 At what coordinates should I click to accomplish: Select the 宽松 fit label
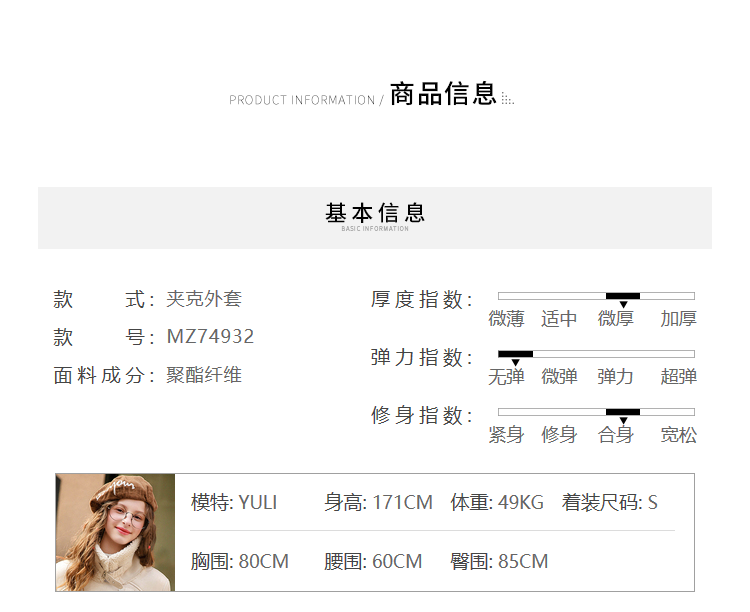pyautogui.click(x=678, y=435)
